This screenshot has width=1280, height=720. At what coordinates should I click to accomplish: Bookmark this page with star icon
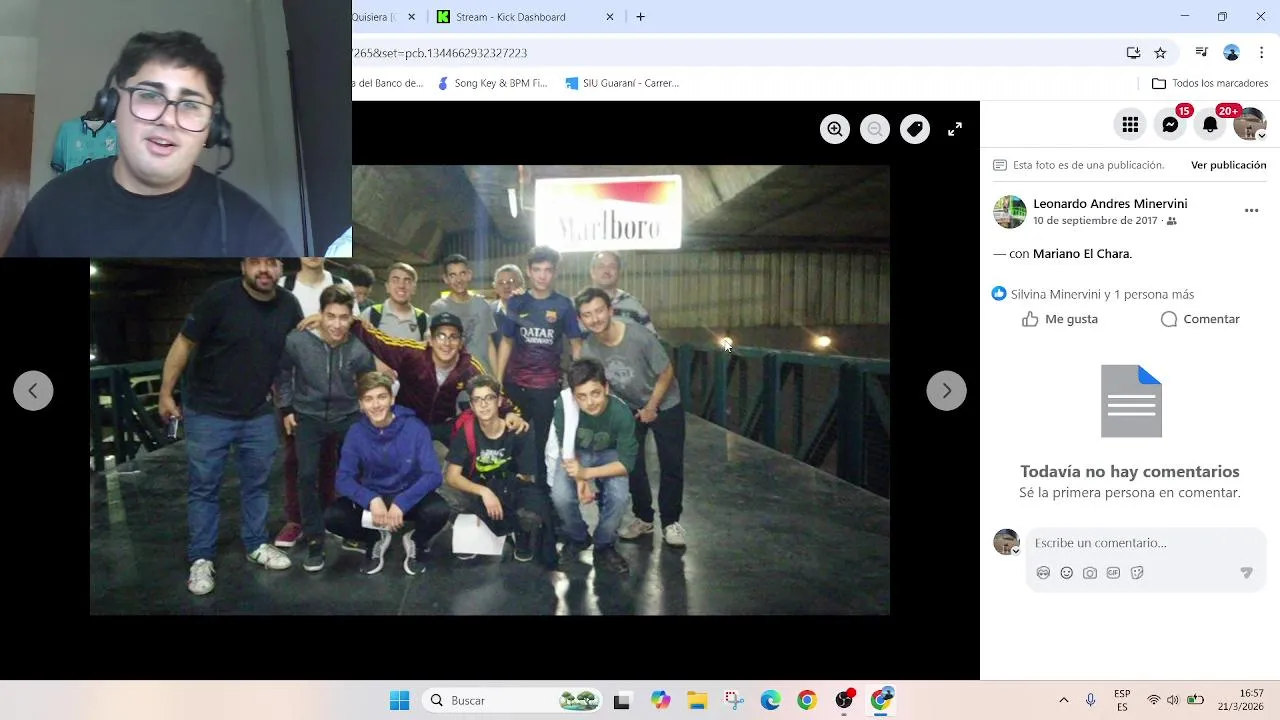coord(1160,53)
